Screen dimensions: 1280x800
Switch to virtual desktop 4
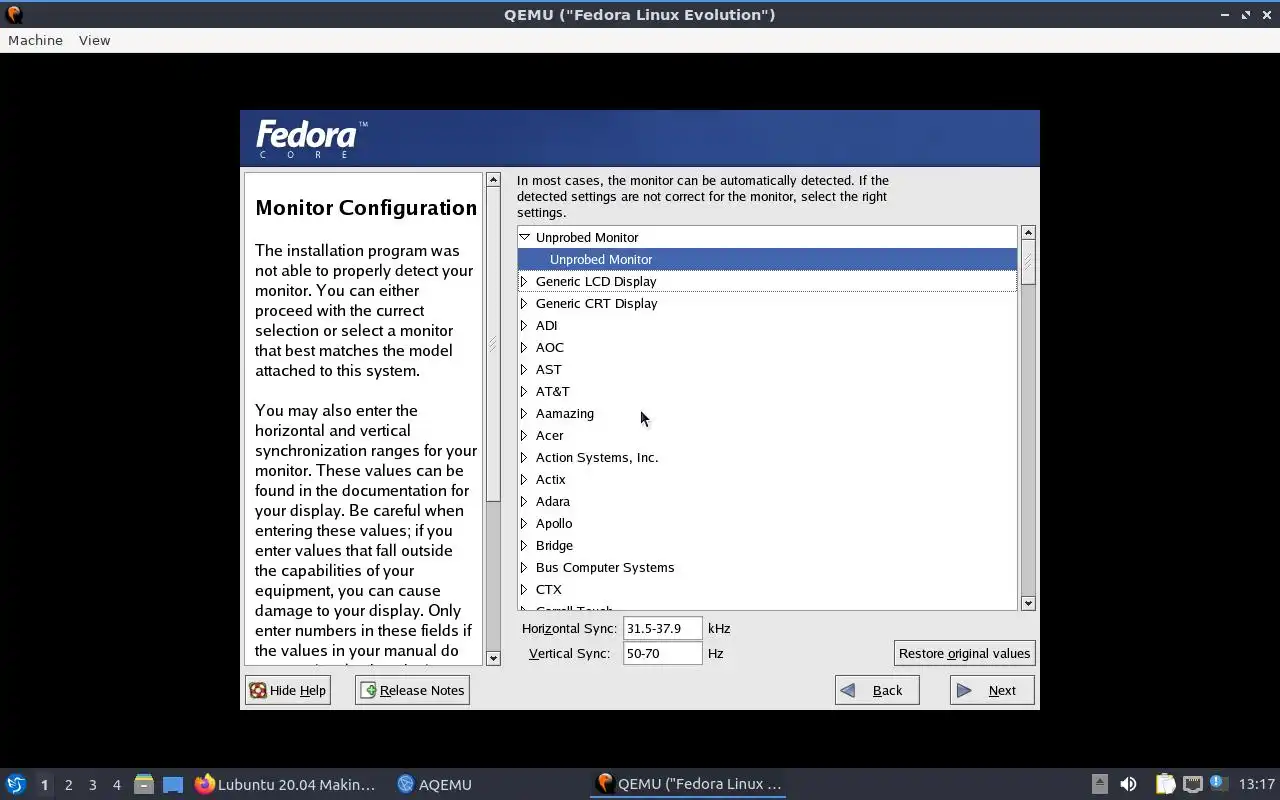click(116, 785)
